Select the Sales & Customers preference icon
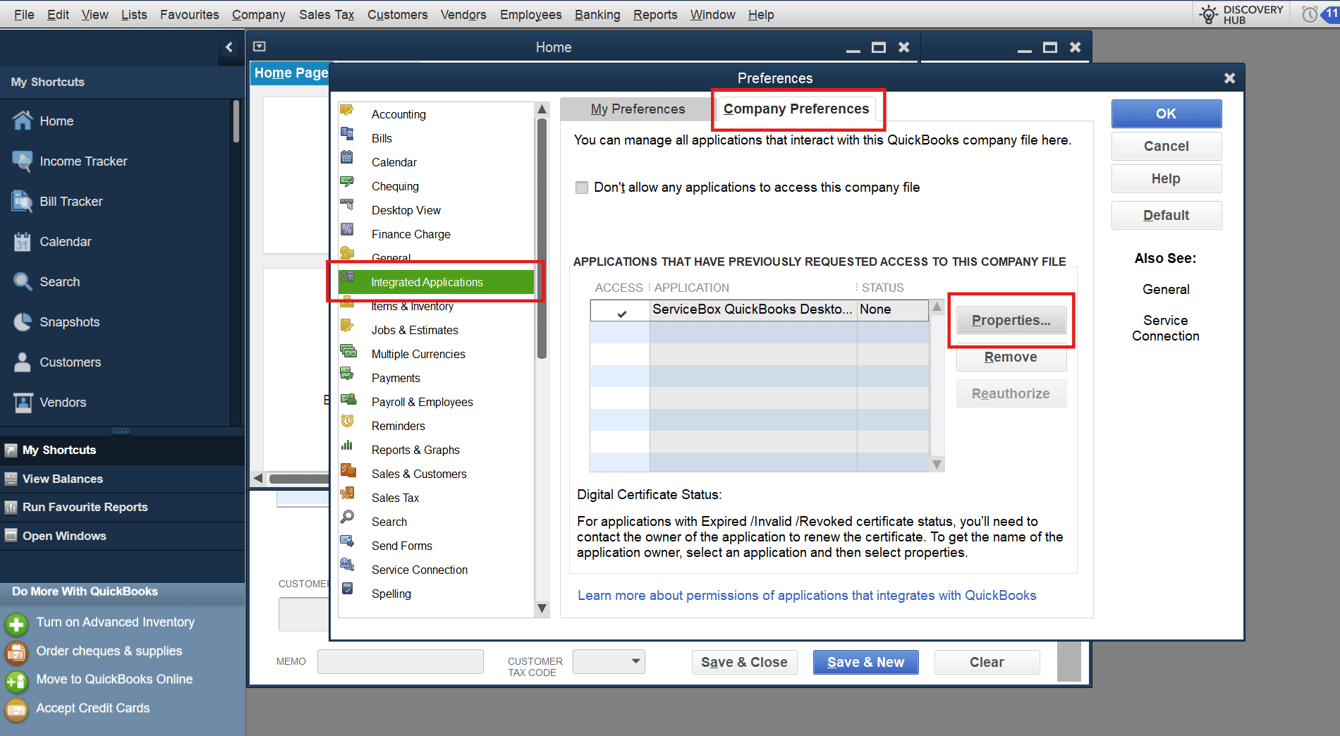The image size is (1340, 736). 347,470
